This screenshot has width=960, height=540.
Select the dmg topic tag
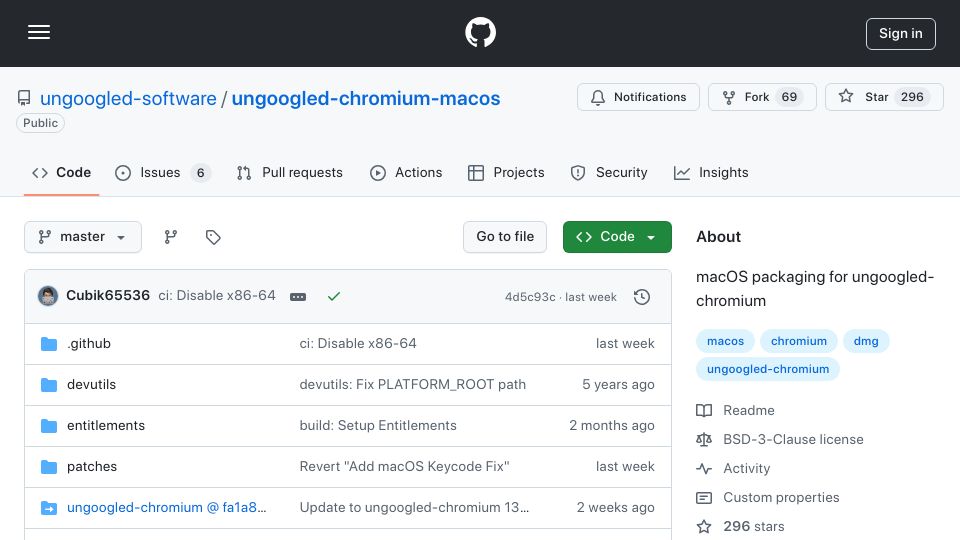866,341
